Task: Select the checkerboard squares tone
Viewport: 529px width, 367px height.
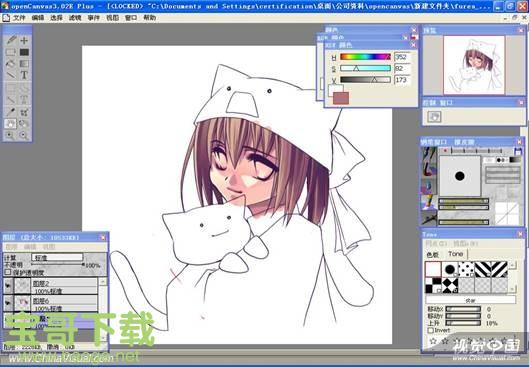Action: pos(433,285)
